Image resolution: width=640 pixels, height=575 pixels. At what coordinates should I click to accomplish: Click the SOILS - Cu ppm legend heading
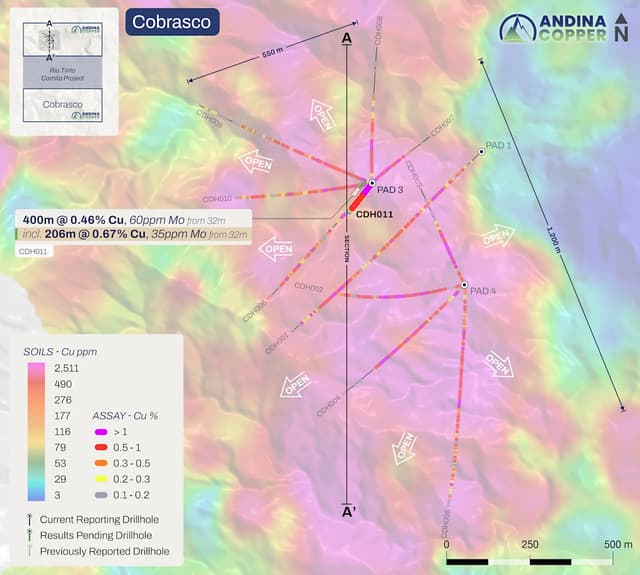[x=60, y=352]
